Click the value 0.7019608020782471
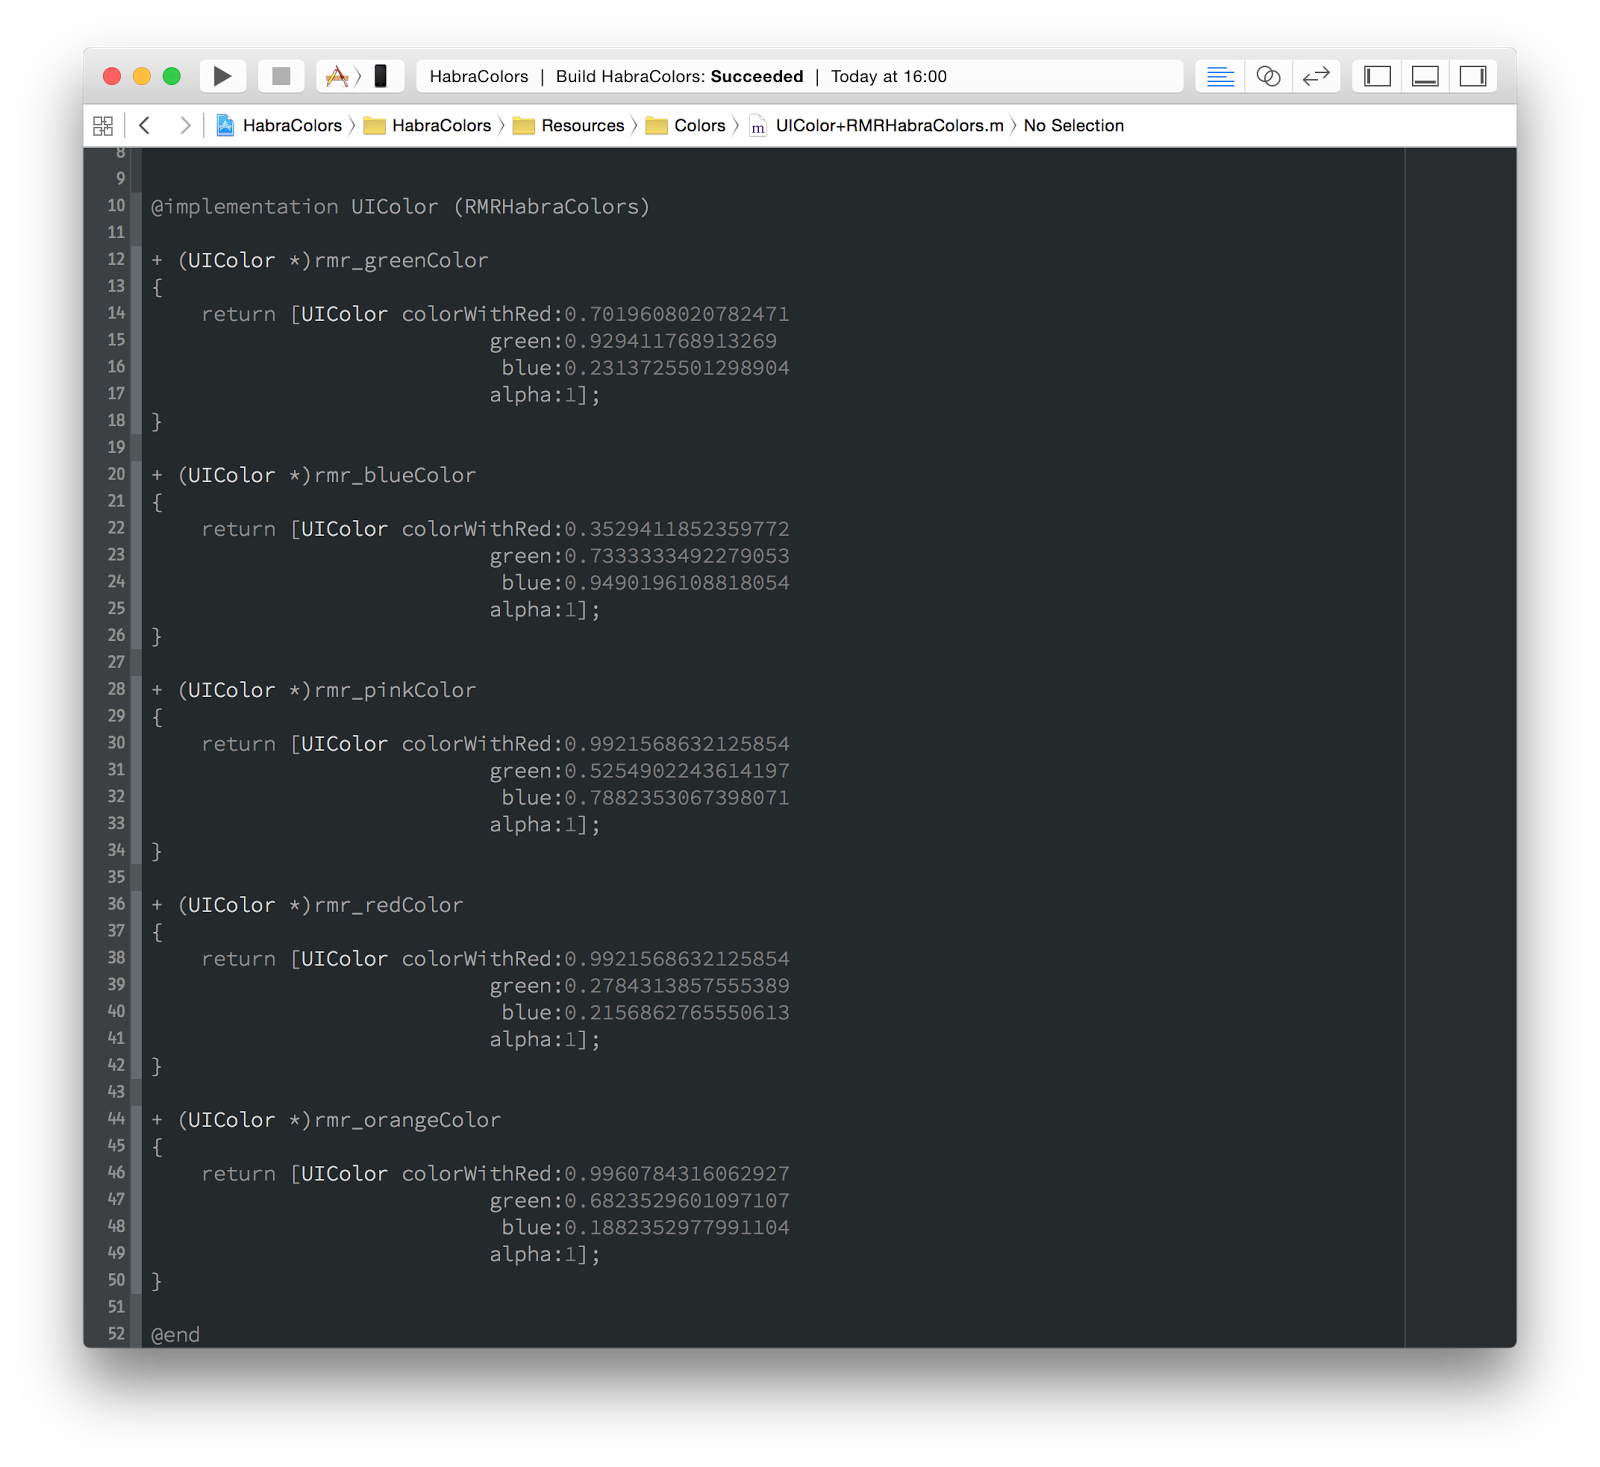The width and height of the screenshot is (1600, 1467). click(x=677, y=314)
